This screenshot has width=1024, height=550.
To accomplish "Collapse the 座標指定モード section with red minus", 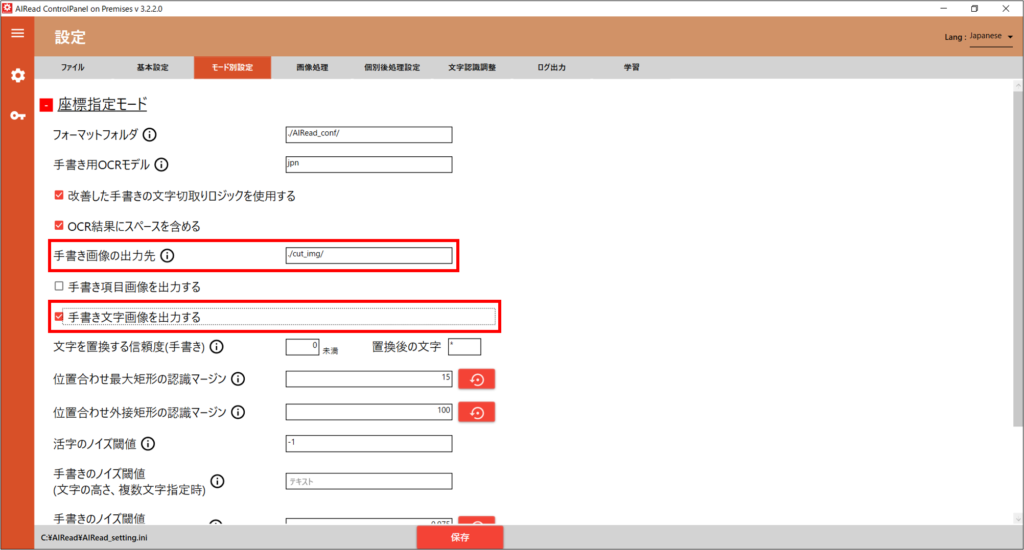I will 46,105.
